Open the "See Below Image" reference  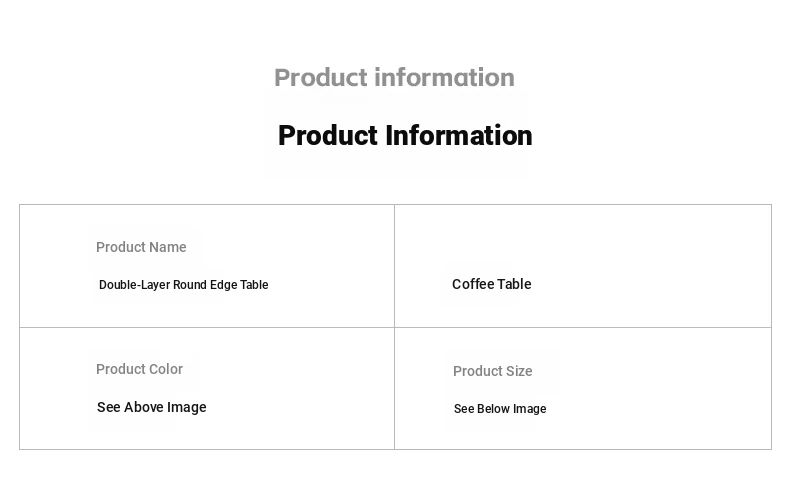tap(499, 409)
